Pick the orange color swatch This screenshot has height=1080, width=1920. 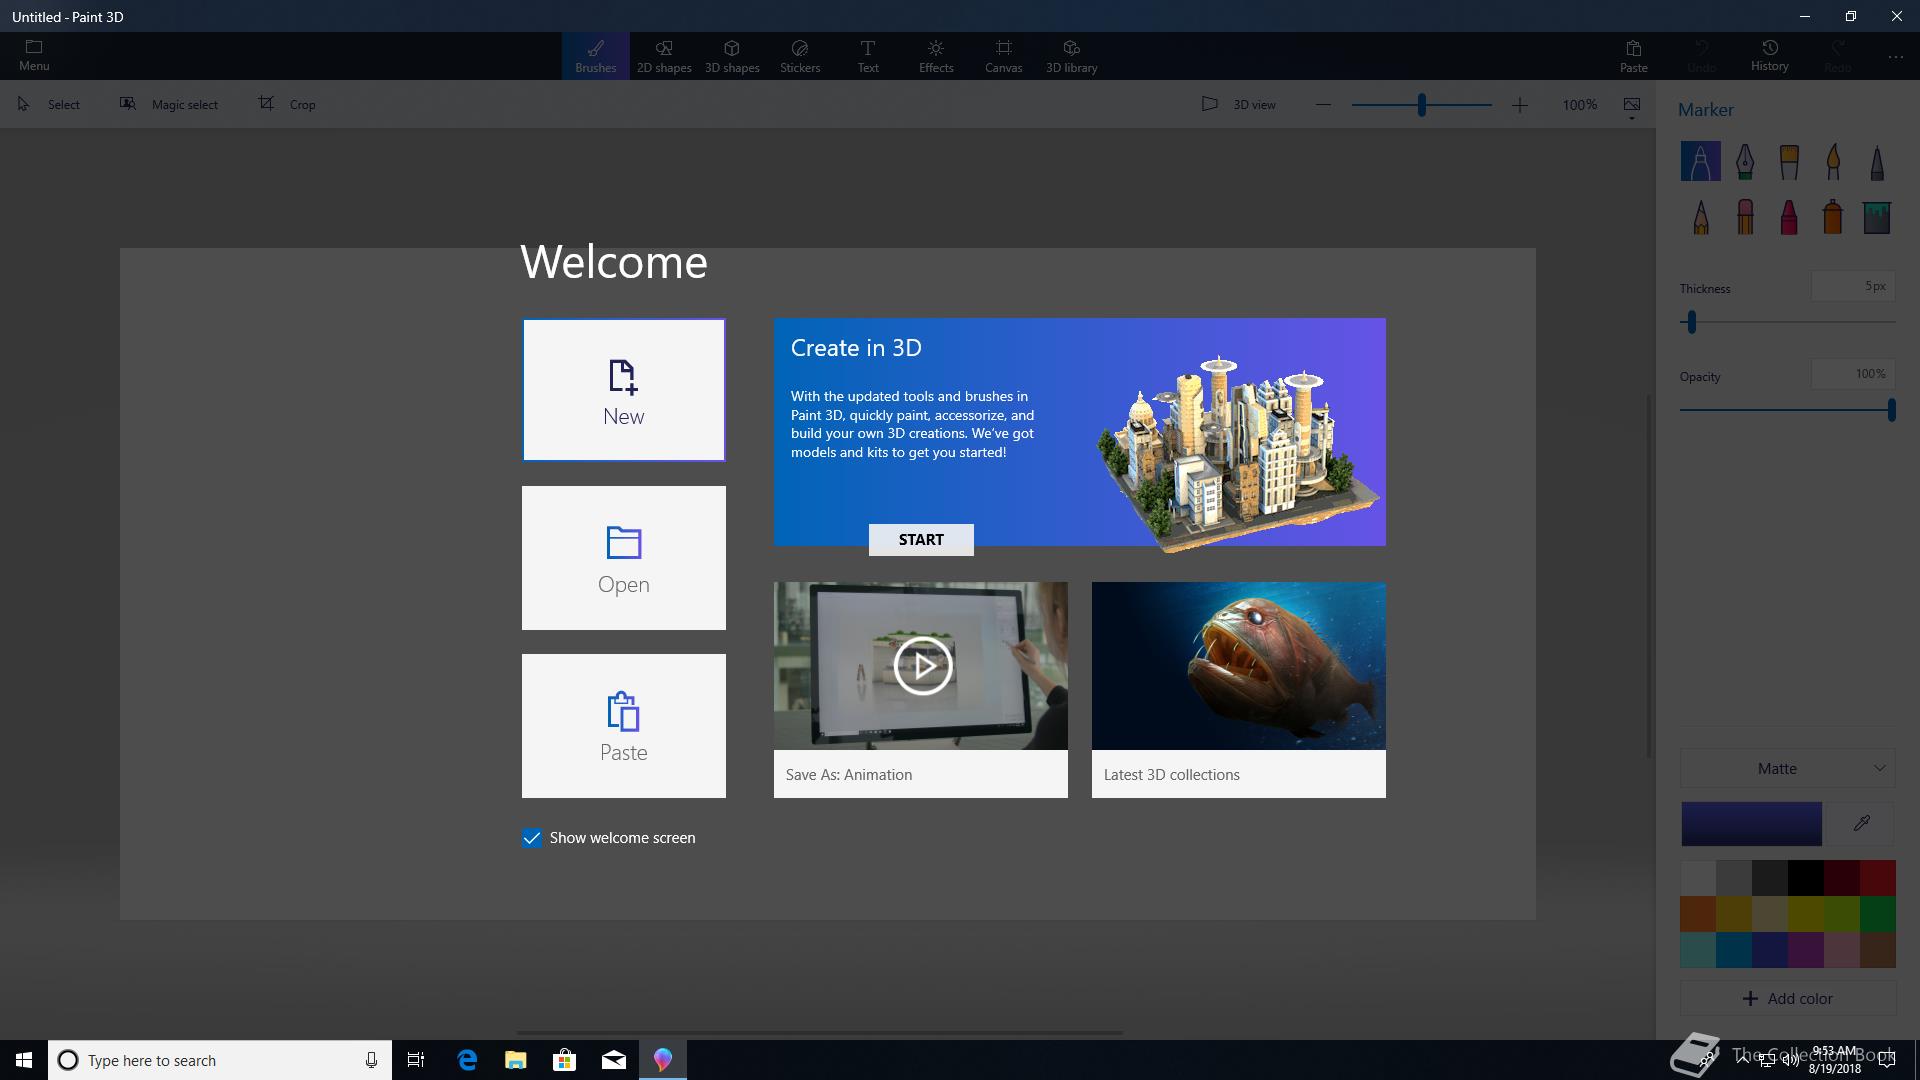click(x=1698, y=914)
